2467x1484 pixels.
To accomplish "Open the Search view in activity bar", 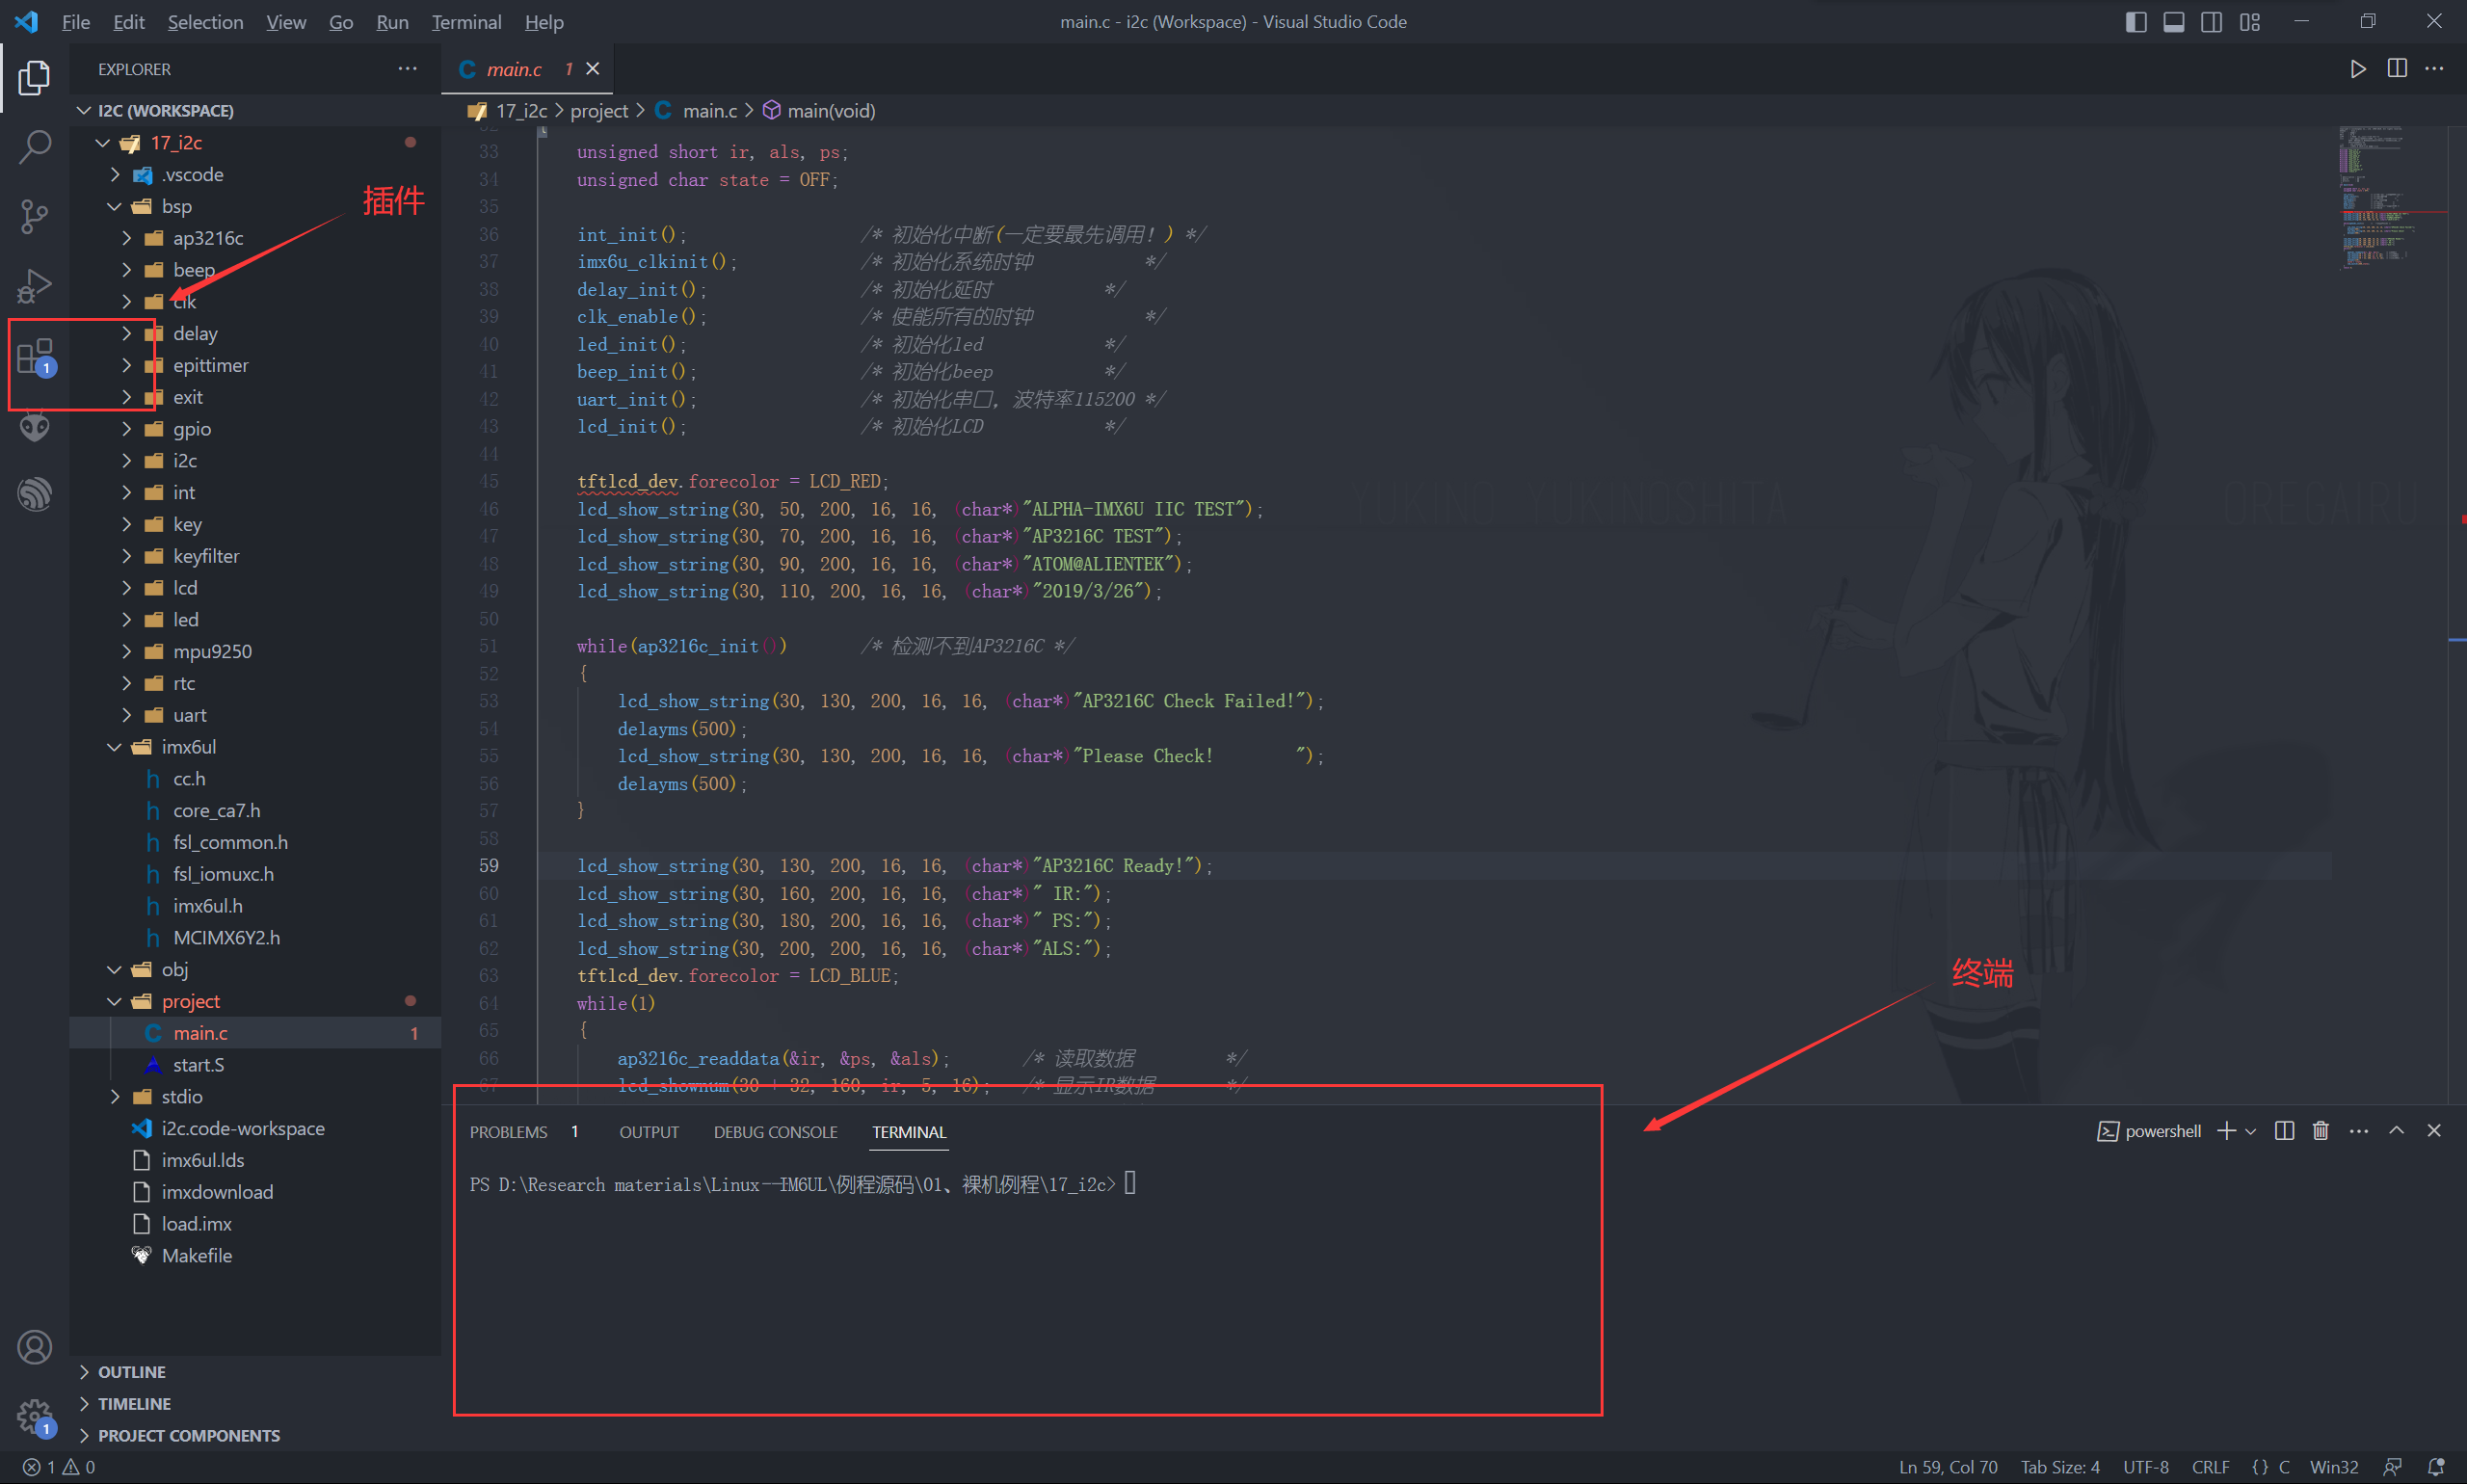I will click(x=35, y=147).
